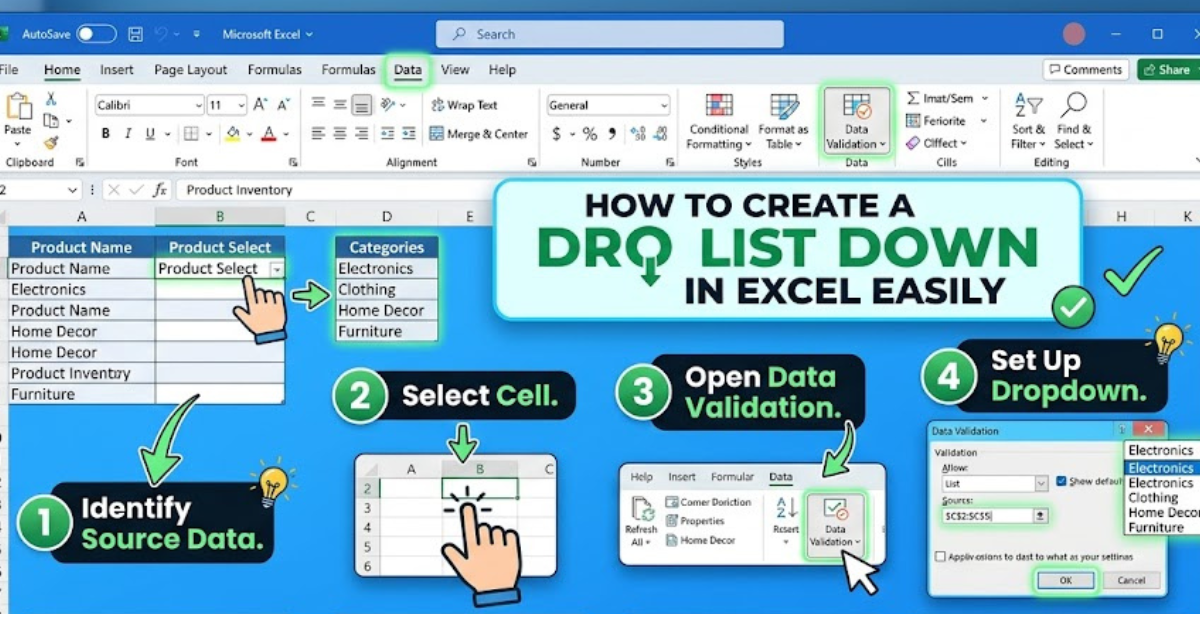Open the File tab

coord(9,70)
